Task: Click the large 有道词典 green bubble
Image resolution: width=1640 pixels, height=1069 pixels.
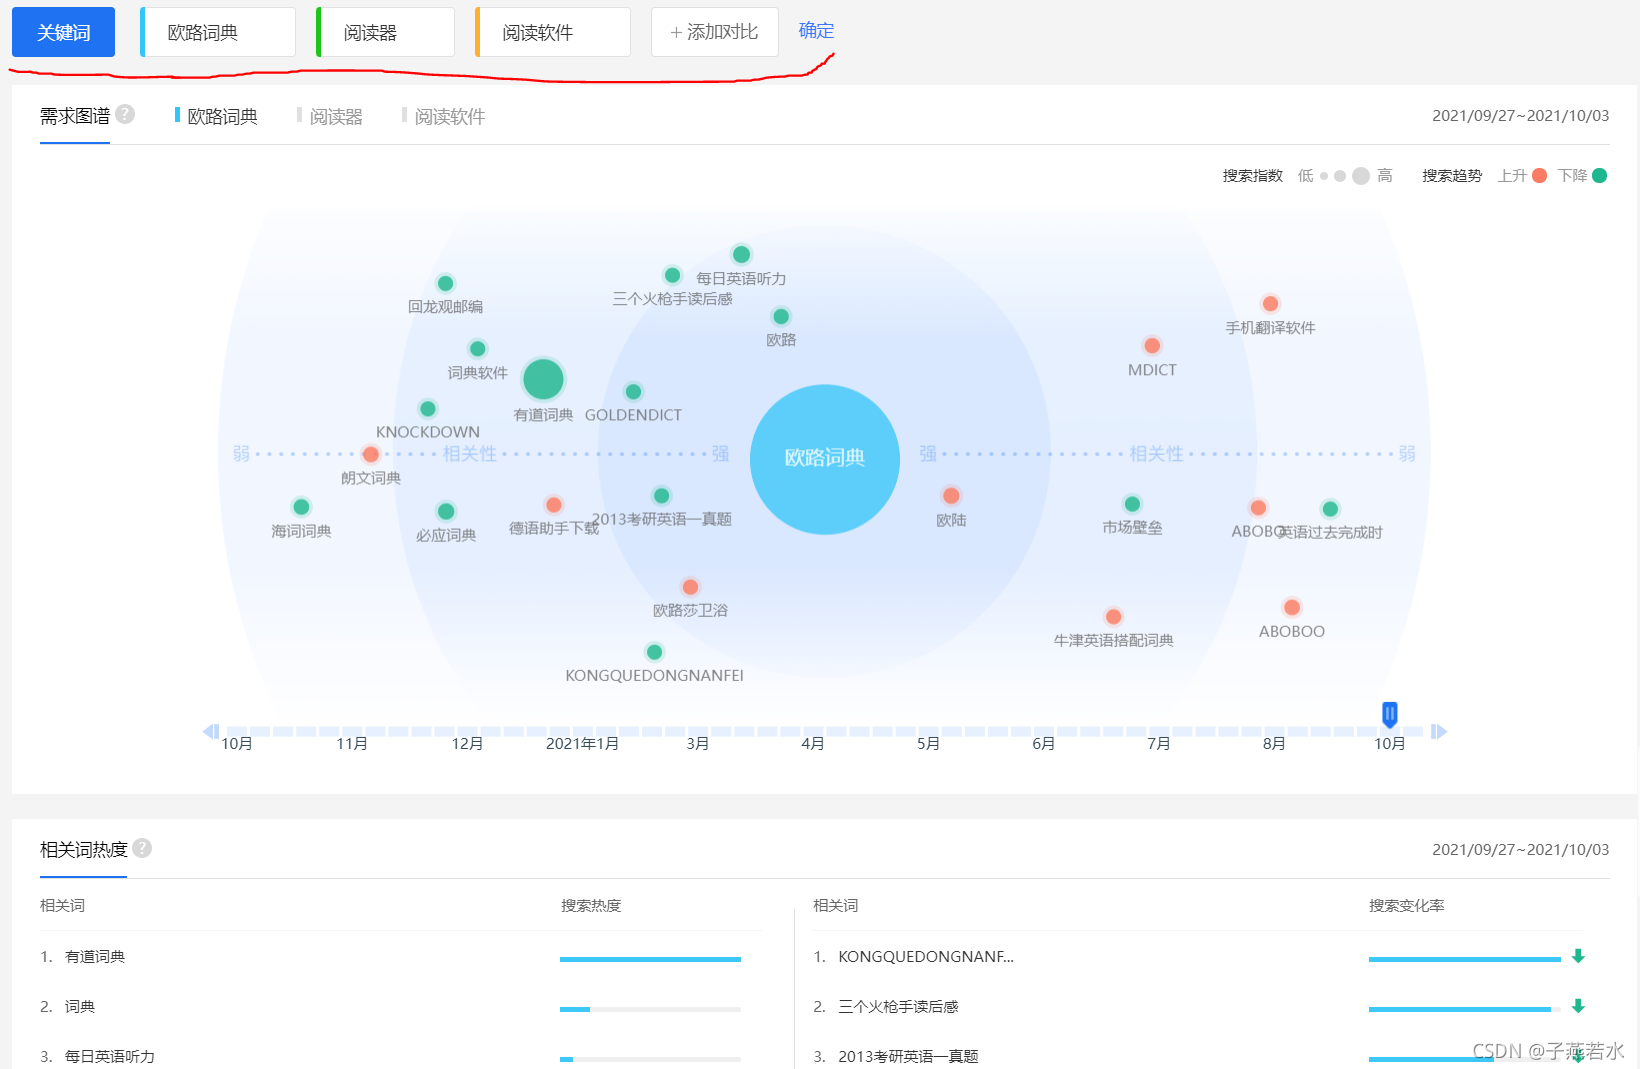Action: click(543, 379)
